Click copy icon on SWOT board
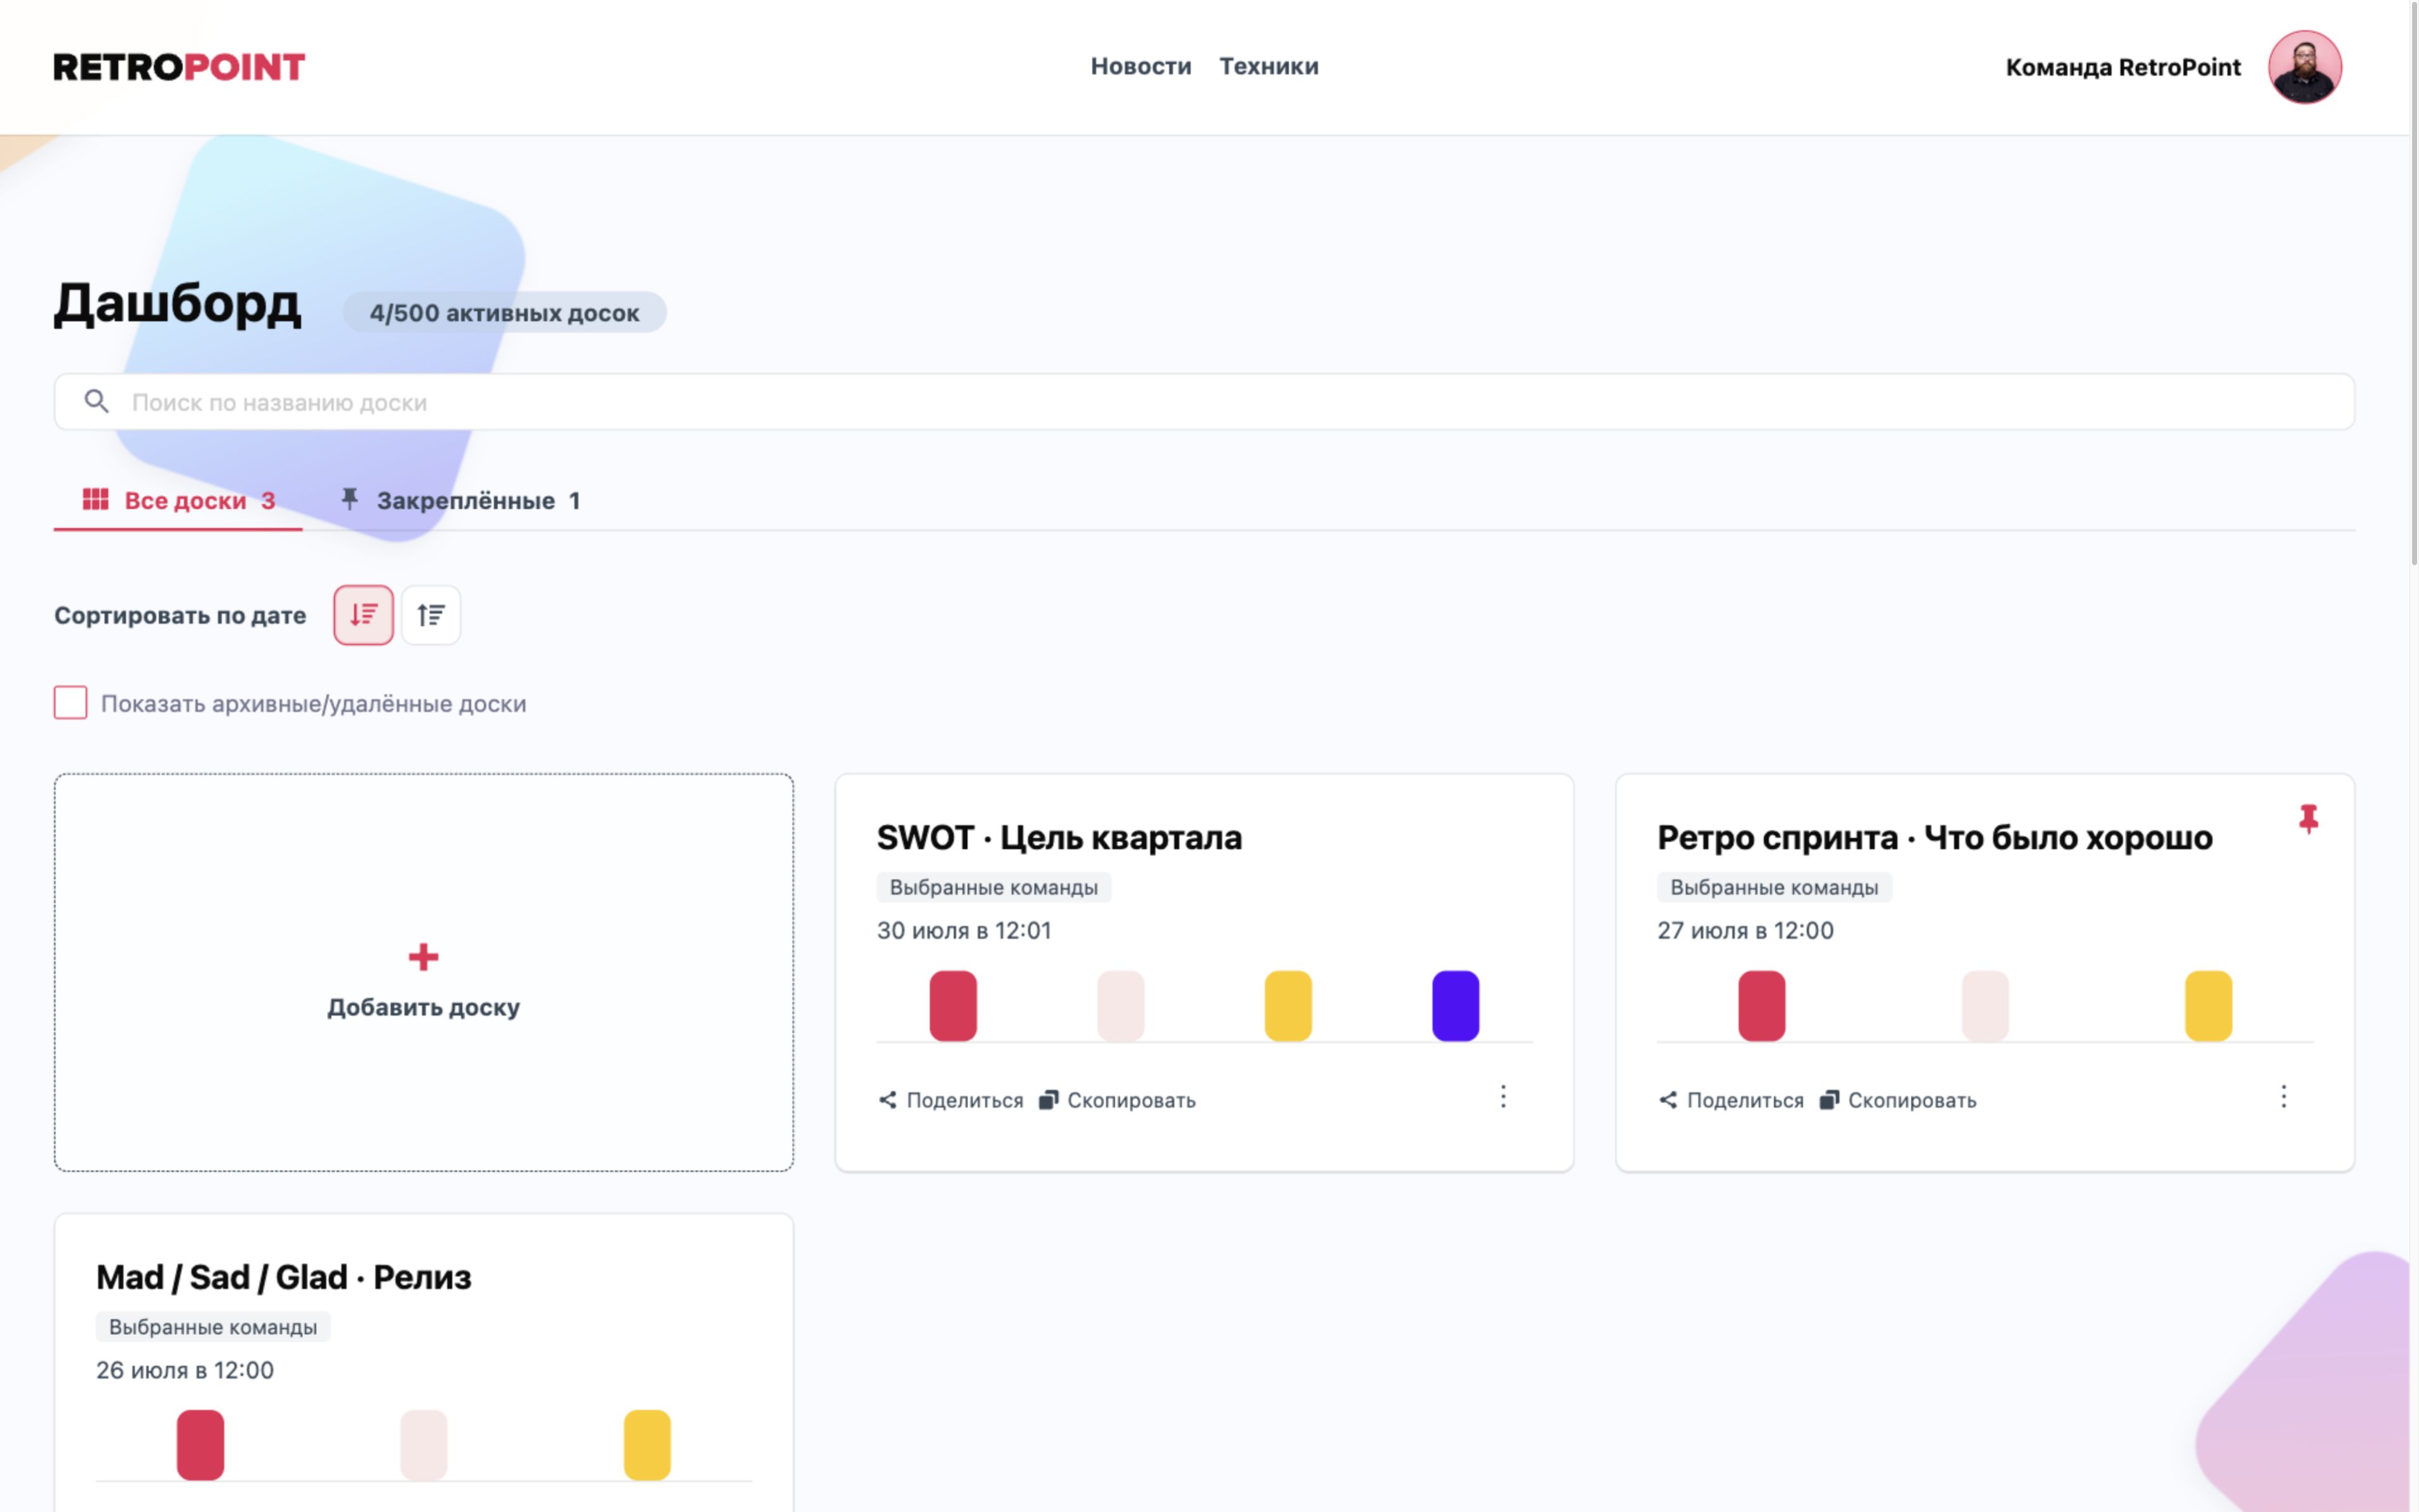2419x1512 pixels. coord(1048,1100)
